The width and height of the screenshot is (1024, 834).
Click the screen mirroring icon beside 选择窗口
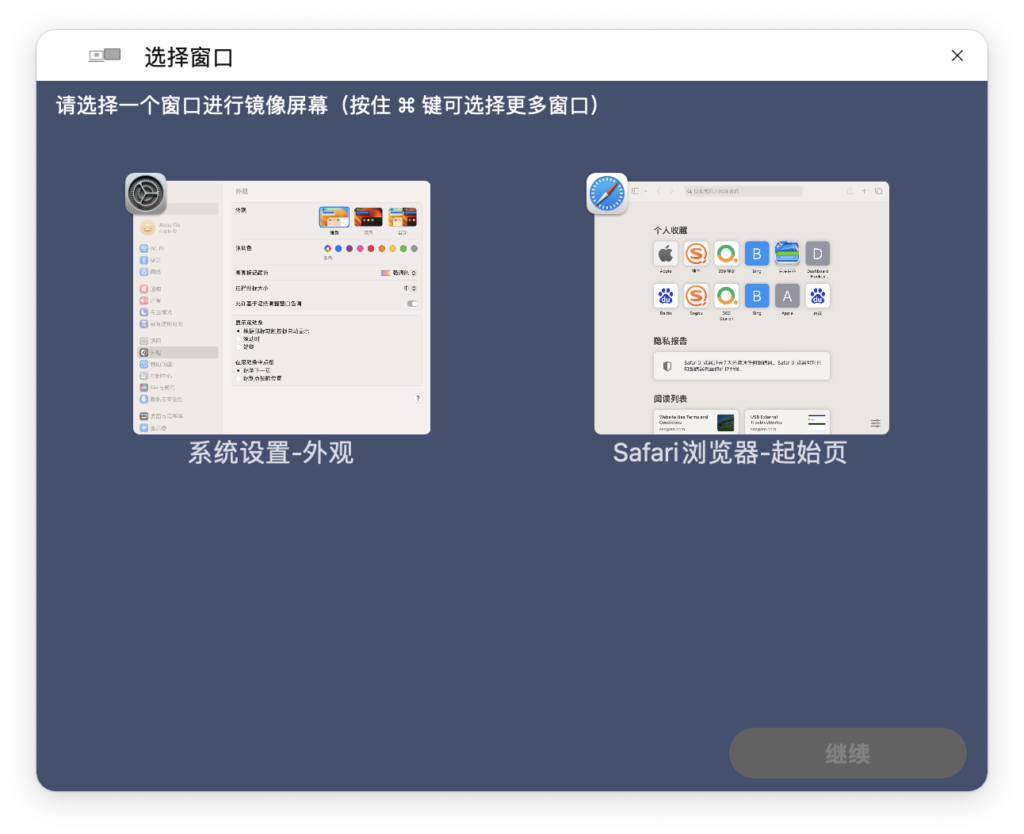105,56
